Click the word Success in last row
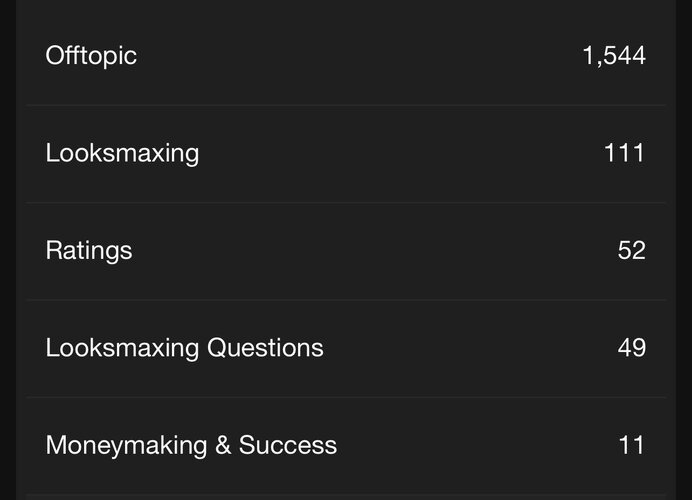 pyautogui.click(x=287, y=445)
